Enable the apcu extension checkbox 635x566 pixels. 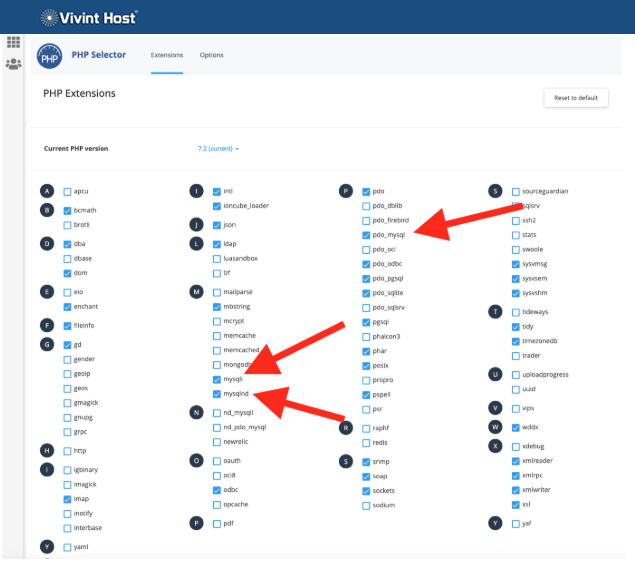(x=67, y=190)
